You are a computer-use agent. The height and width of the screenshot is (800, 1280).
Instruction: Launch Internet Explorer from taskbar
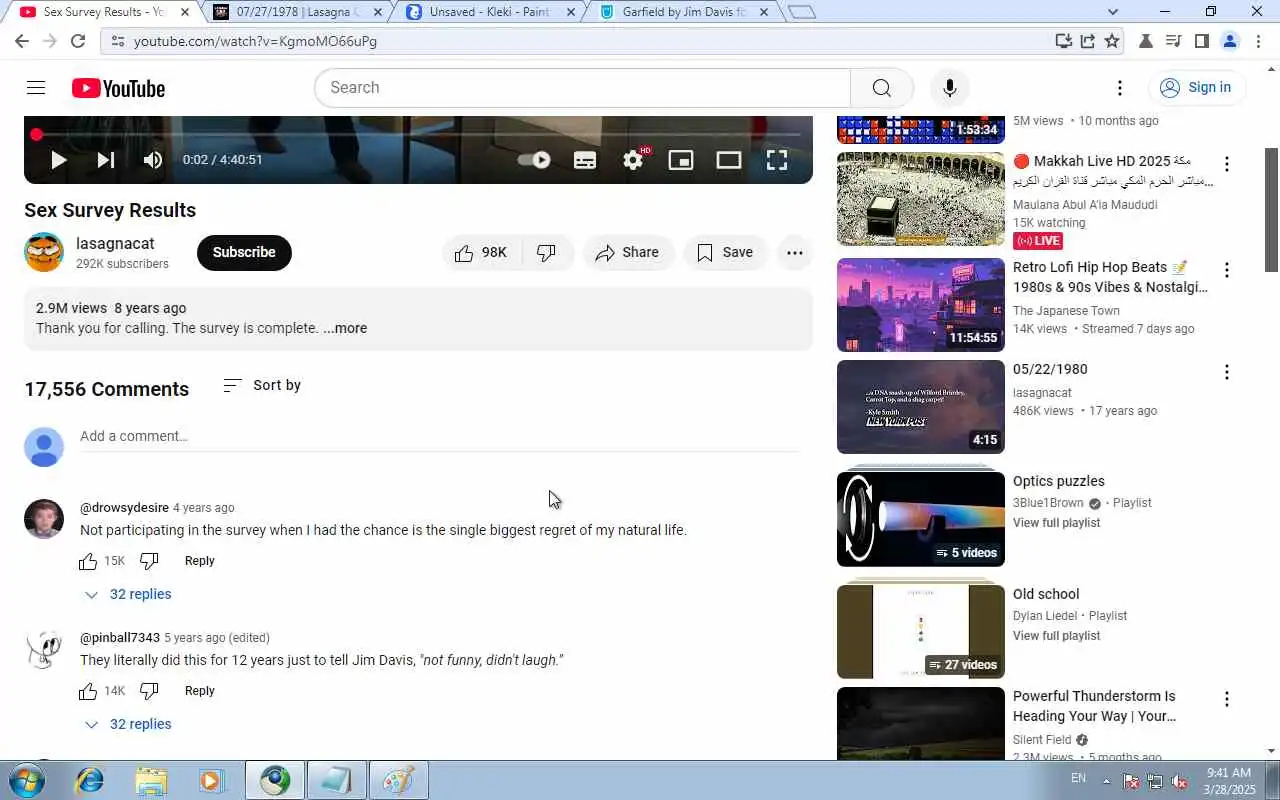click(x=90, y=780)
